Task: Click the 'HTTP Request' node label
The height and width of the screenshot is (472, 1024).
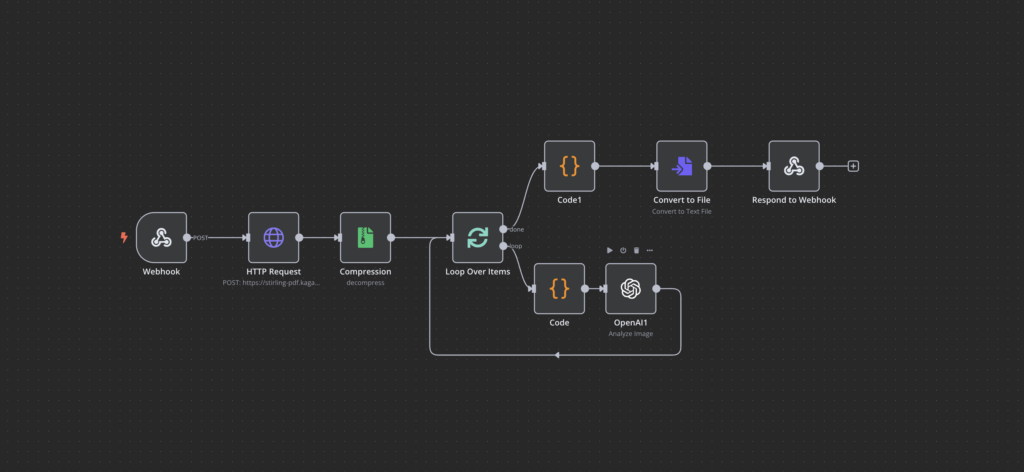Action: (x=274, y=272)
